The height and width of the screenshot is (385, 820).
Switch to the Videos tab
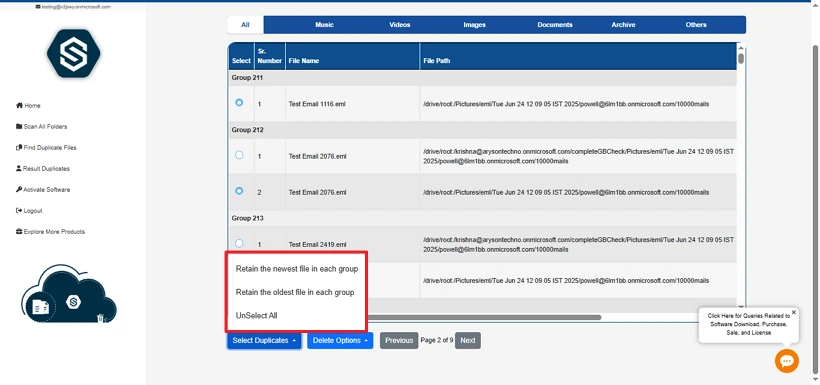pos(400,25)
